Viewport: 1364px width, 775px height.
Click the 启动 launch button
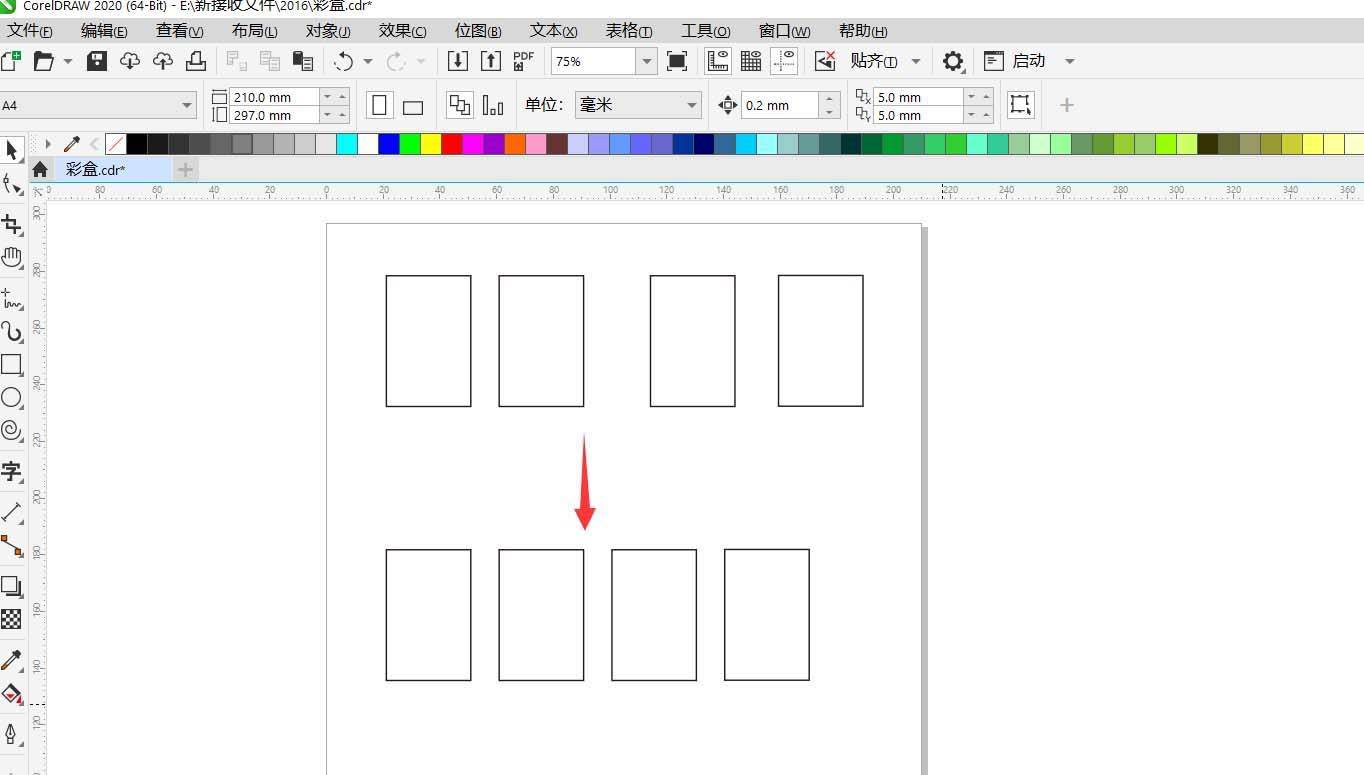tap(1028, 61)
